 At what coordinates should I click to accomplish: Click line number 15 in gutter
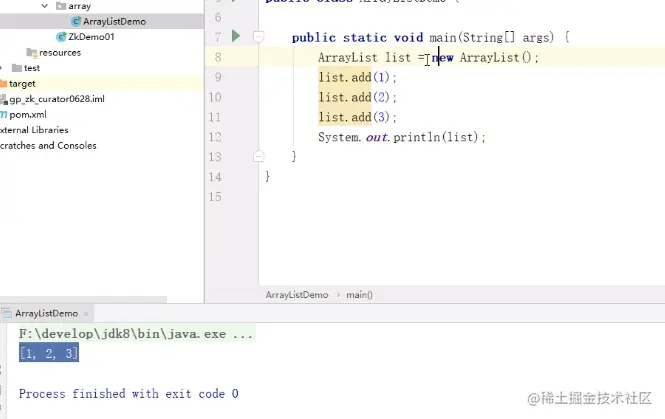(x=215, y=196)
